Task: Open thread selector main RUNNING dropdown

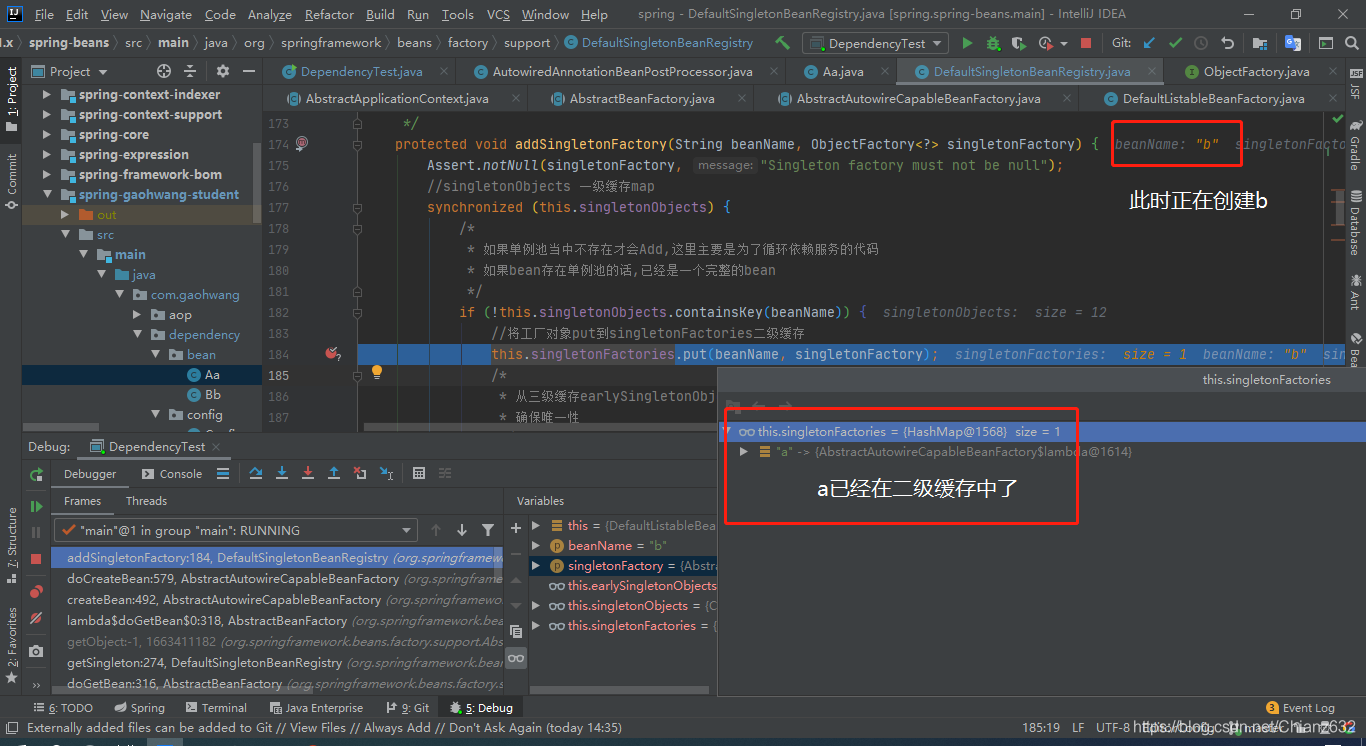Action: click(x=236, y=530)
